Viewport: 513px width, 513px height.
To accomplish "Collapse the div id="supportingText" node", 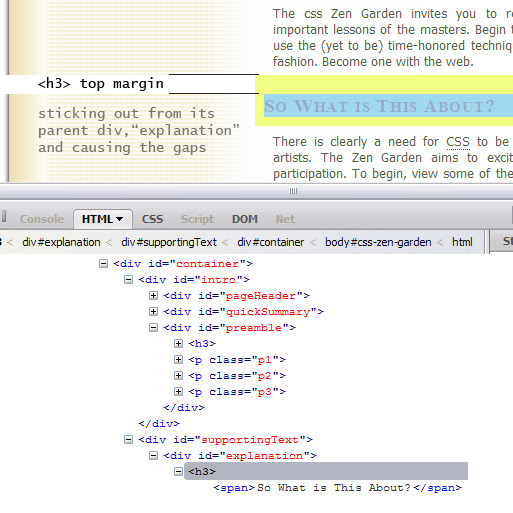I will coord(128,440).
